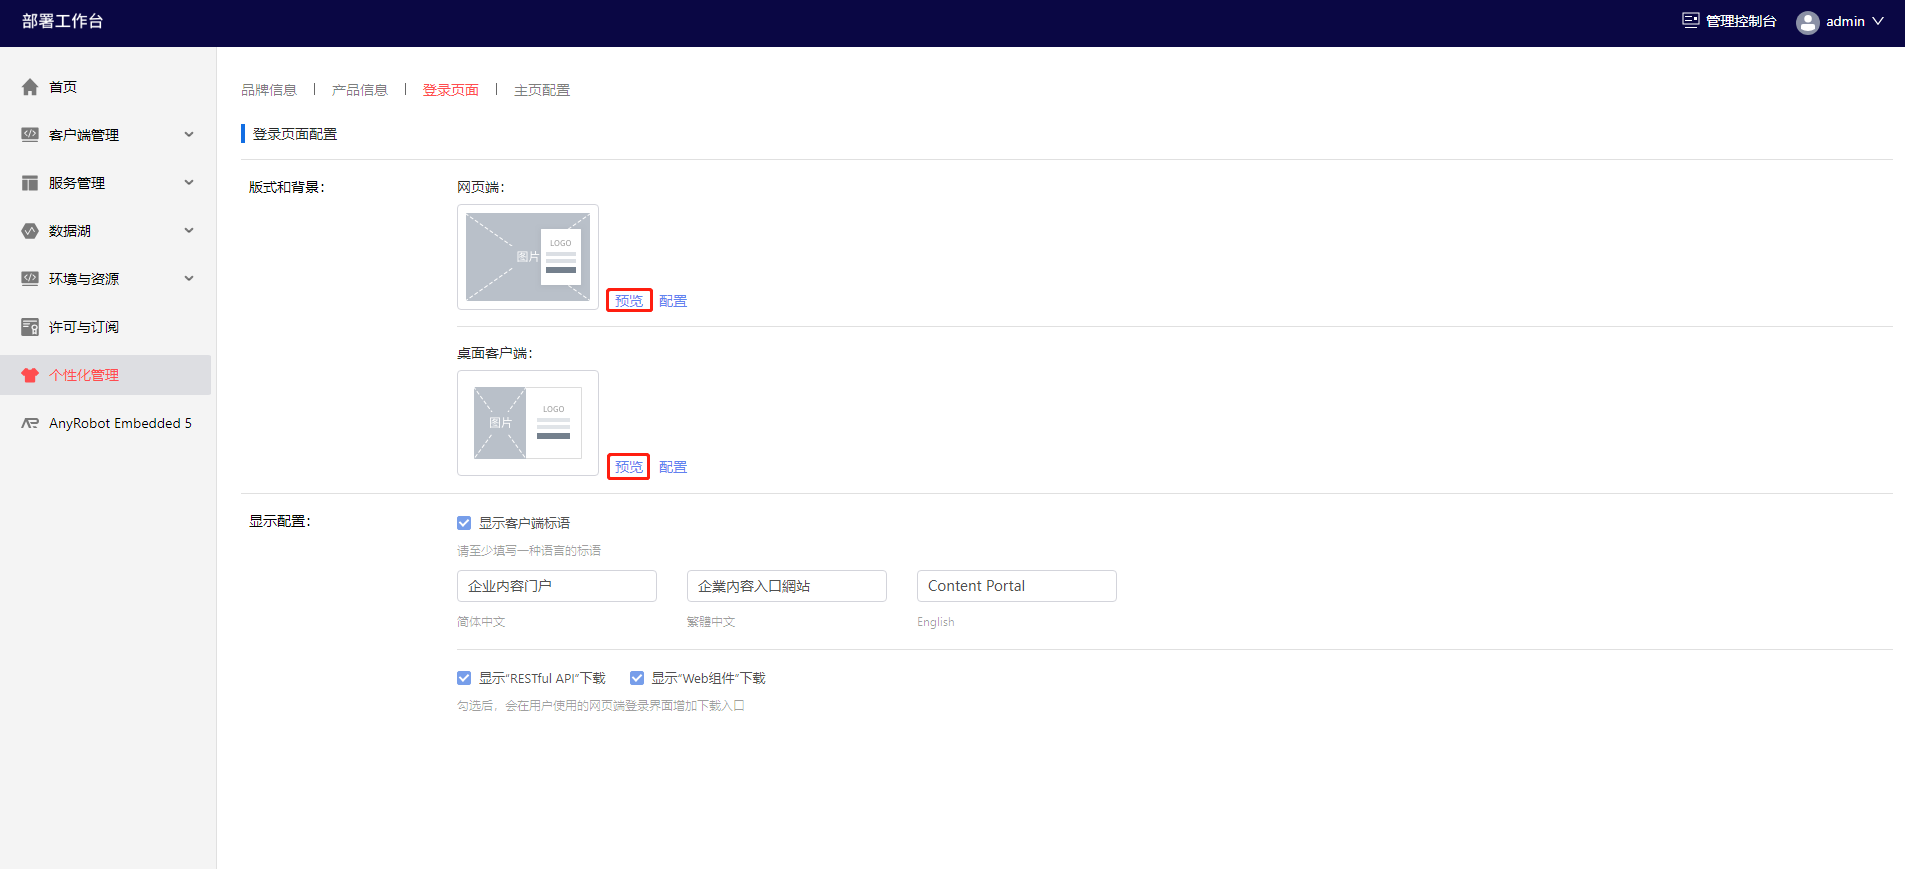The height and width of the screenshot is (869, 1905).
Task: Open 首页 in the sidebar
Action: point(105,87)
